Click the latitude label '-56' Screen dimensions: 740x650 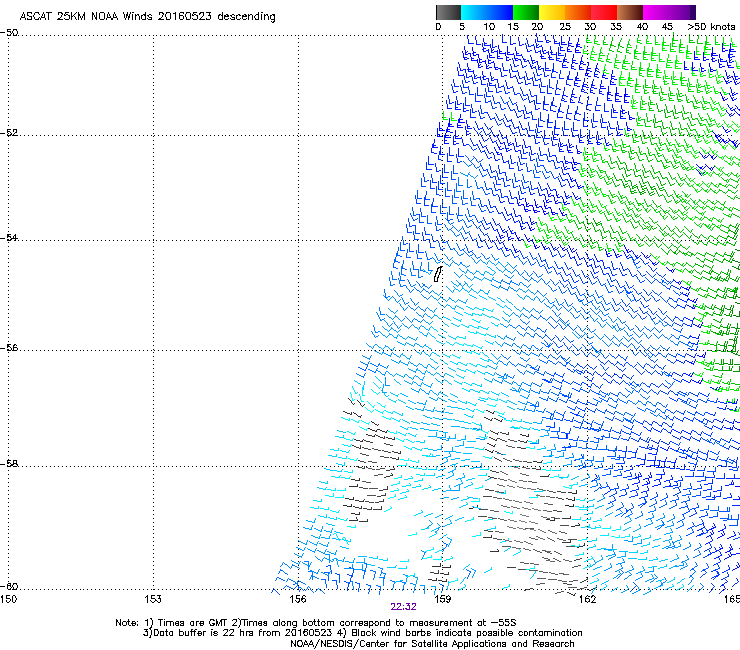pyautogui.click(x=9, y=347)
